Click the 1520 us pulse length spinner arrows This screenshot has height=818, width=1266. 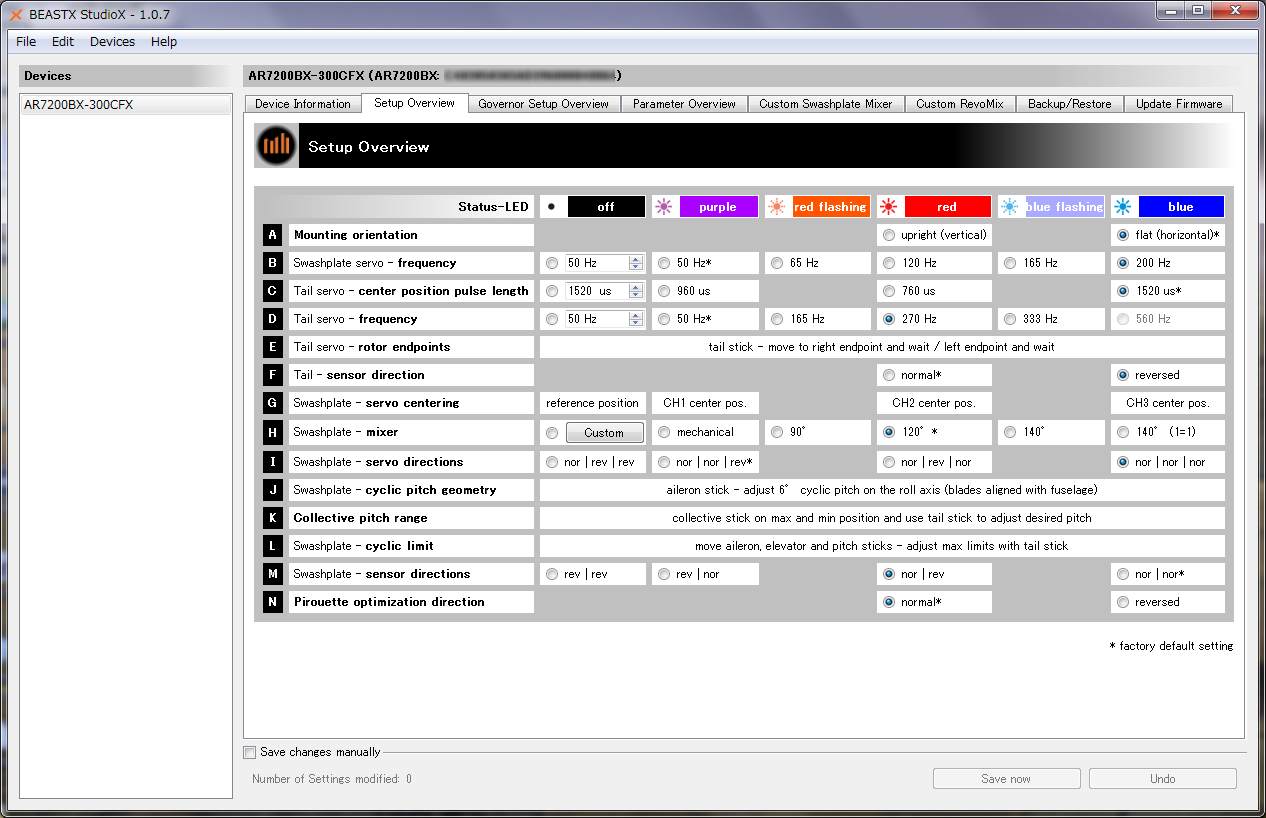pyautogui.click(x=635, y=291)
